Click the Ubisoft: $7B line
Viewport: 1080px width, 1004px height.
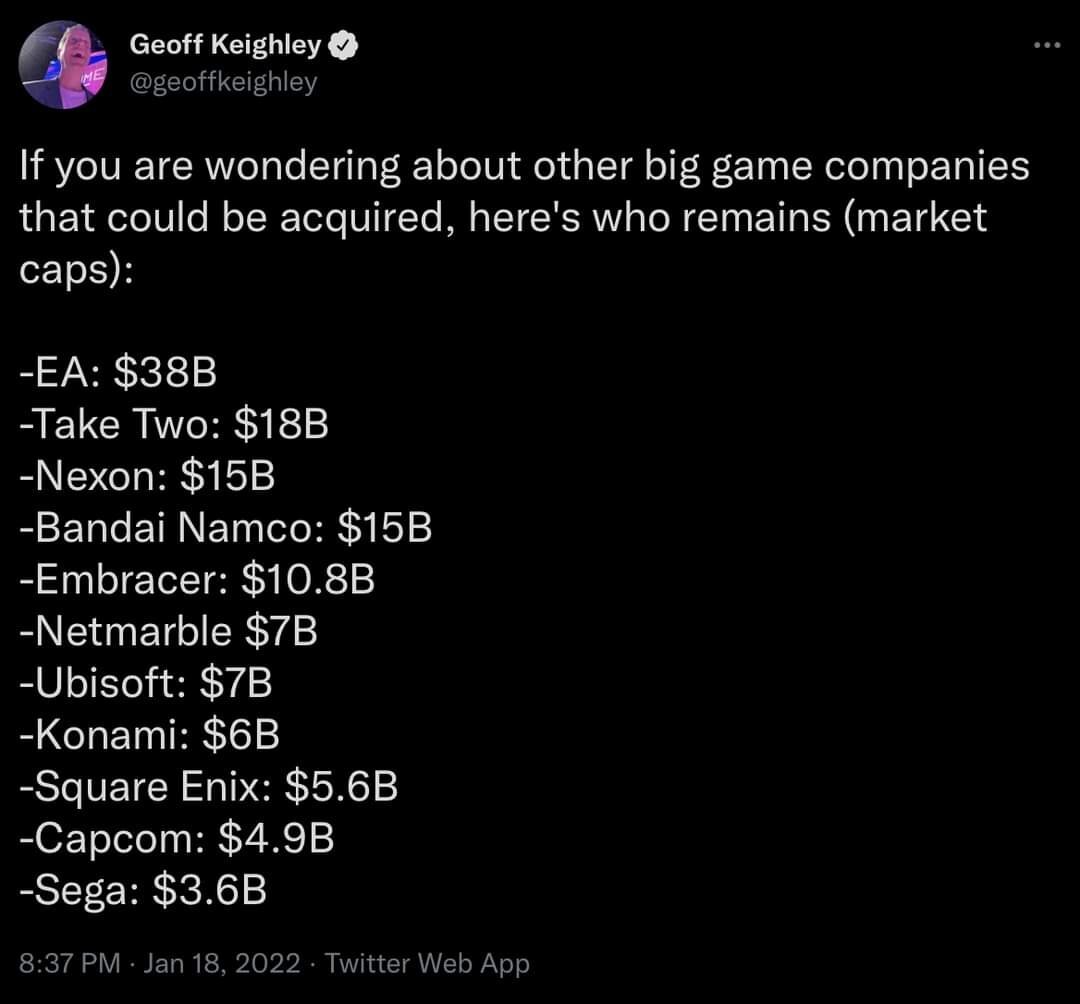[146, 682]
